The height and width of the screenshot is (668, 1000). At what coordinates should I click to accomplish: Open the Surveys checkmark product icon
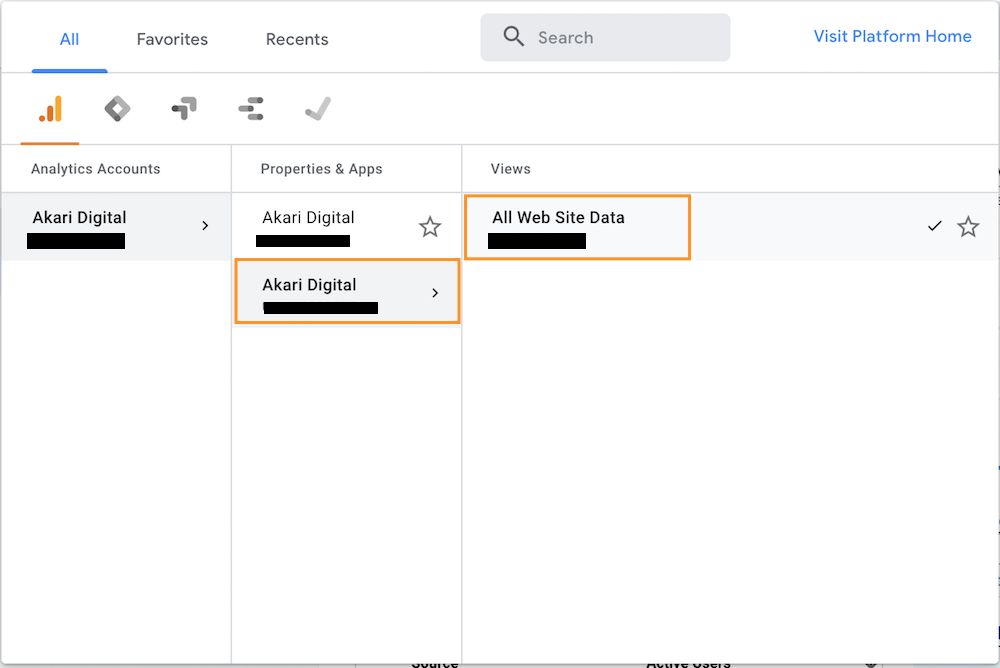click(318, 108)
